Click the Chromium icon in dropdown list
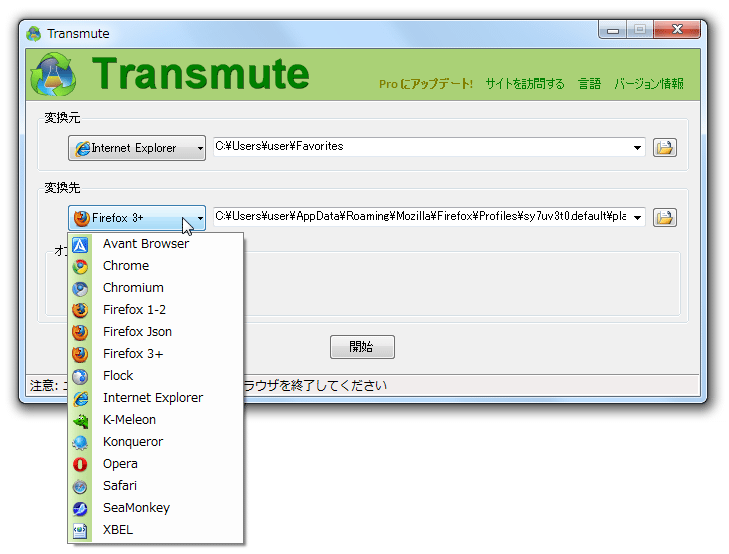This screenshot has width=729, height=554. point(80,288)
